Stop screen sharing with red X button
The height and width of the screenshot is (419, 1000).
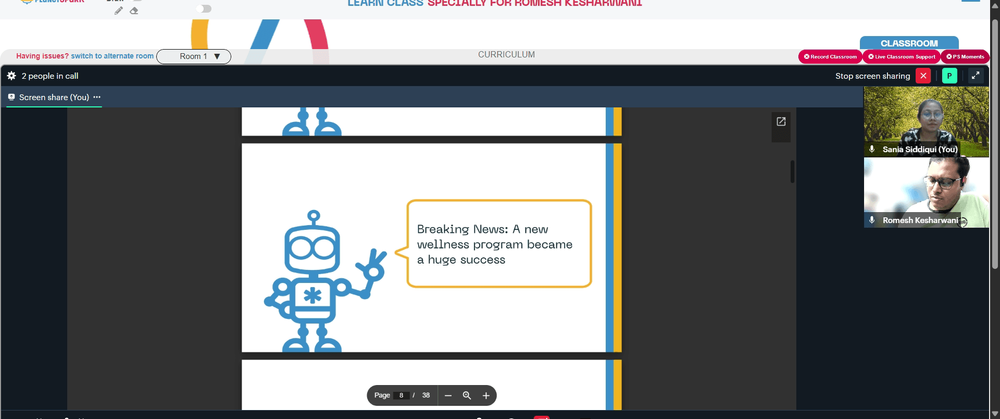[923, 76]
